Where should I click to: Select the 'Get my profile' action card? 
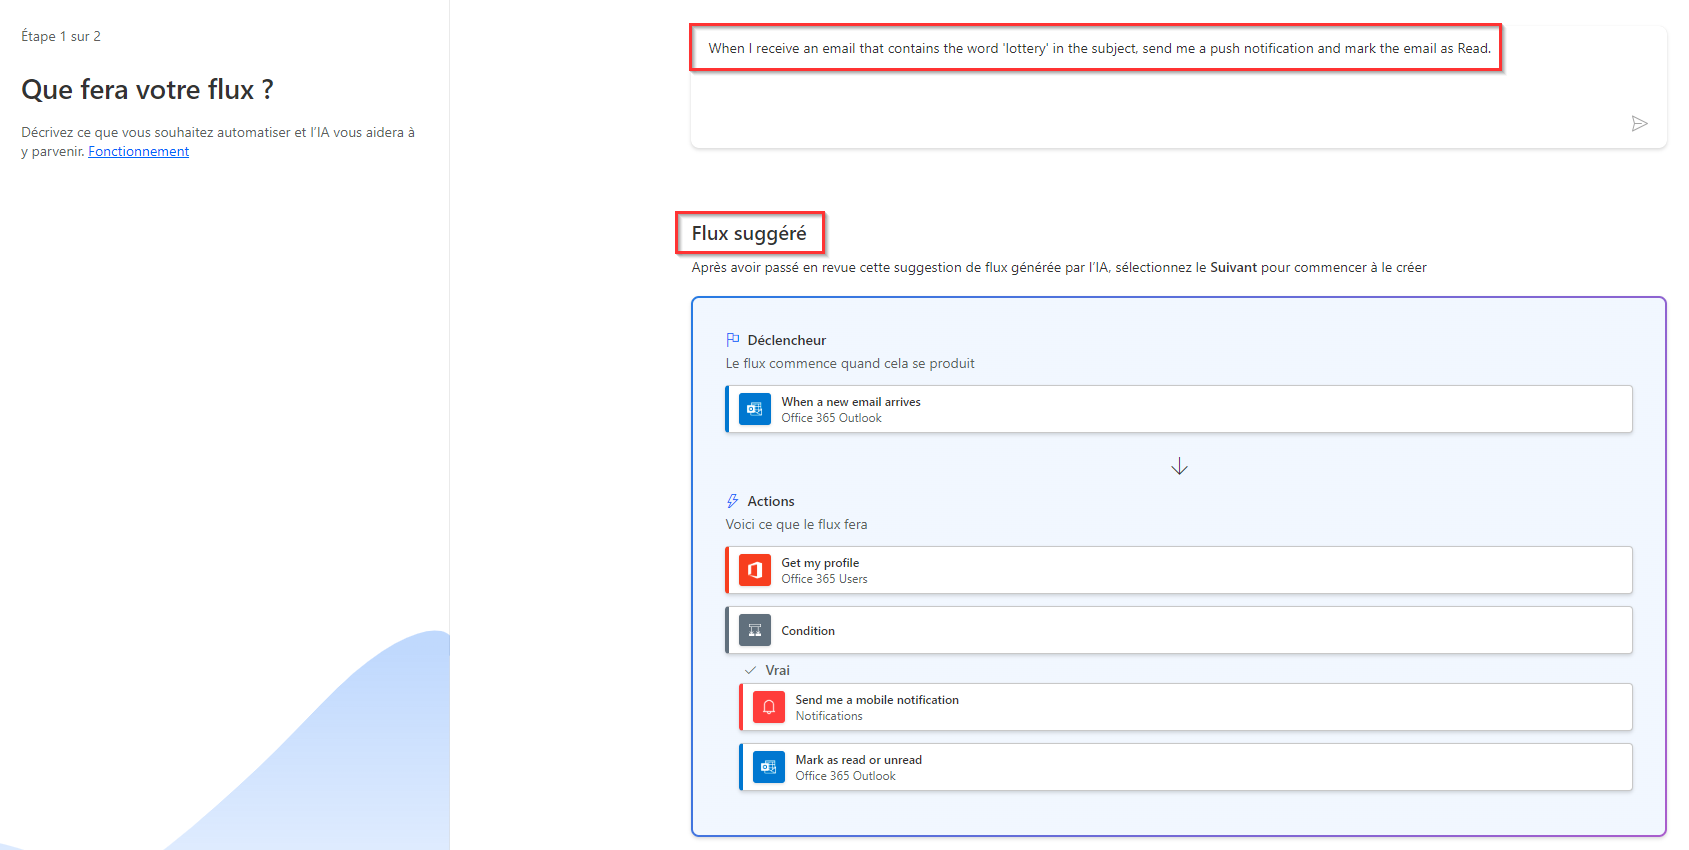tap(1179, 570)
